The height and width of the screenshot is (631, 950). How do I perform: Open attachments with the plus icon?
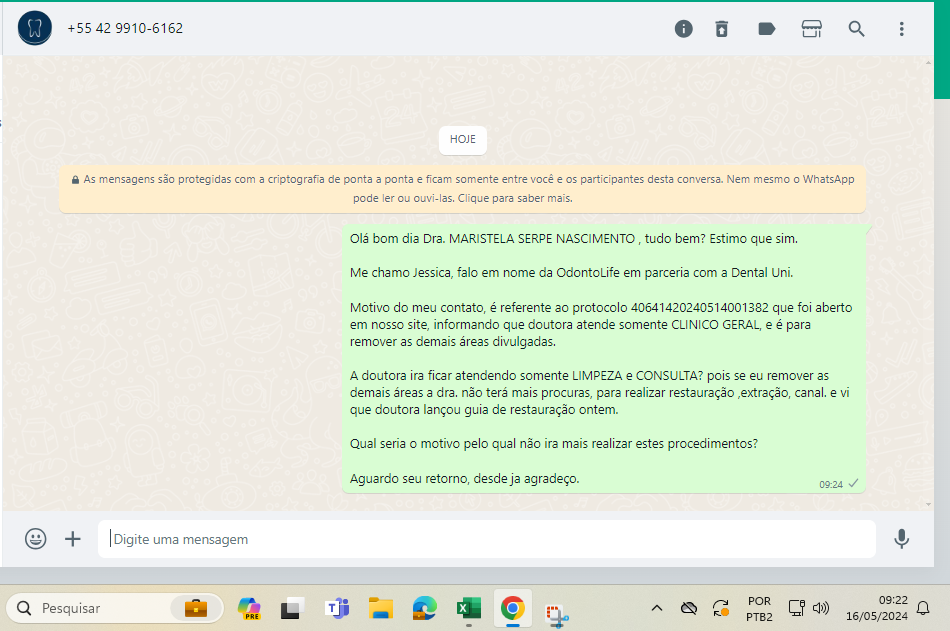pos(73,538)
